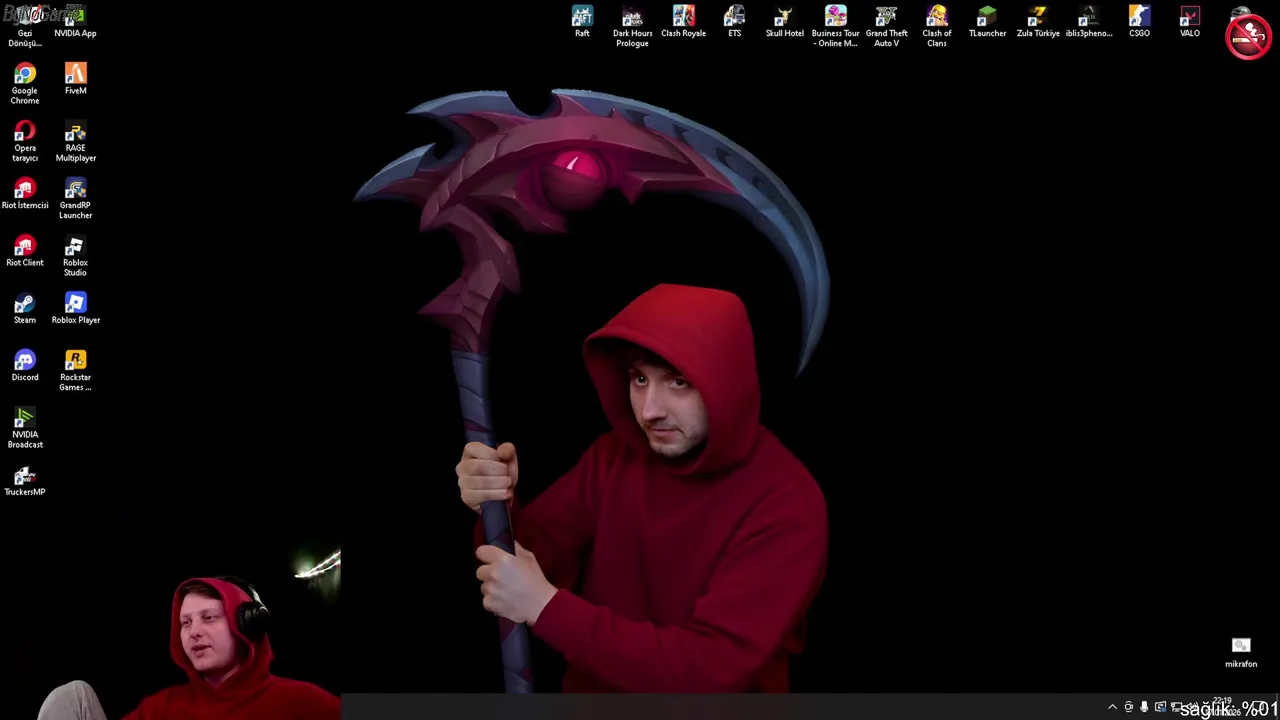Screen dimensions: 1280x720
Task: Open the TLauncher desktop shortcut
Action: click(987, 22)
